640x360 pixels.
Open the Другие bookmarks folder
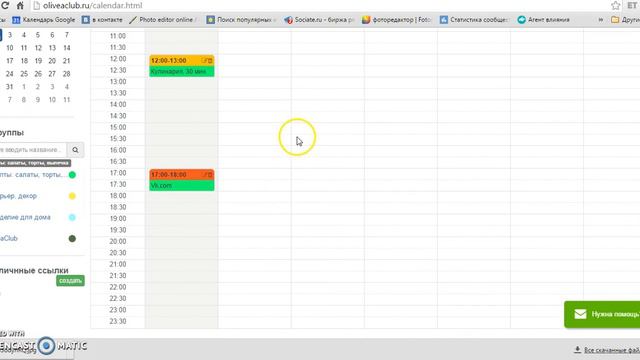(x=625, y=20)
